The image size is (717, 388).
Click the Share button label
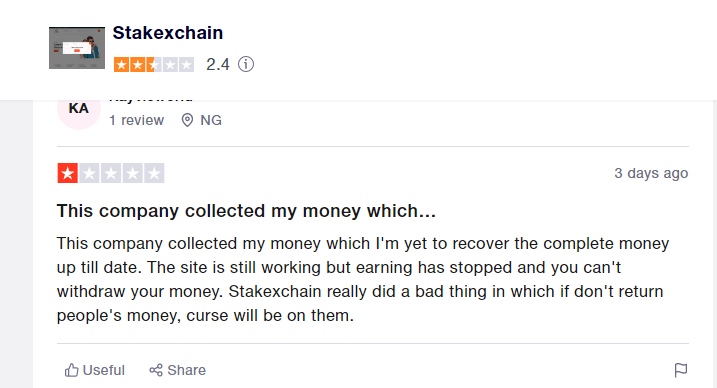[187, 370]
